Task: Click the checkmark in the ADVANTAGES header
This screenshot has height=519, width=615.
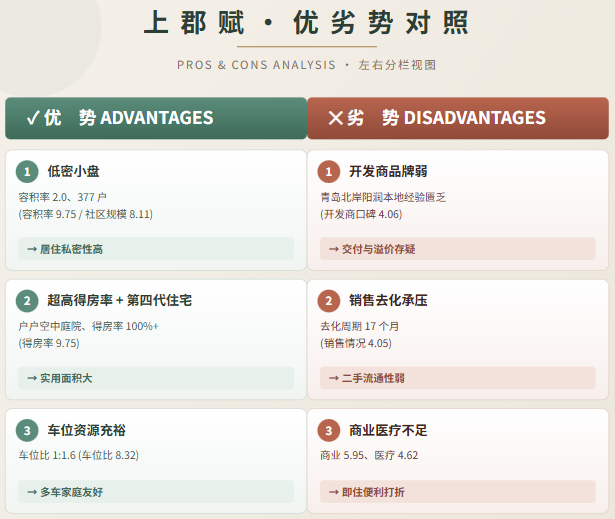Action: [33, 118]
